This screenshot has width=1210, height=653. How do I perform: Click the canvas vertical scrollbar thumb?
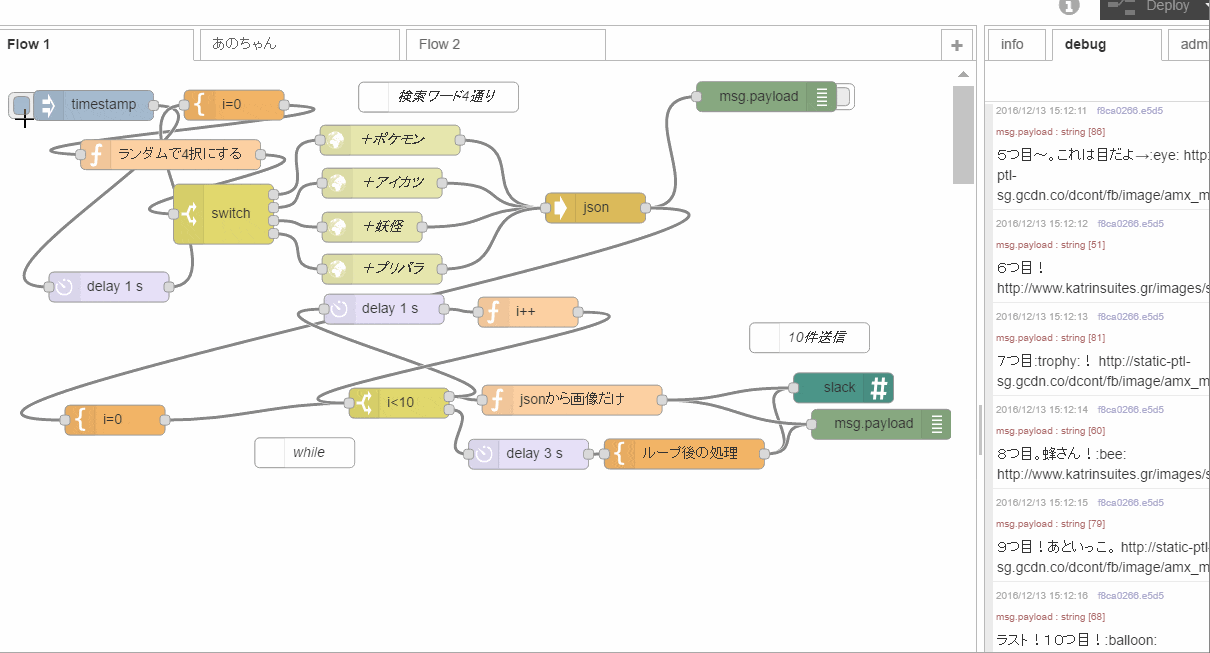pos(963,135)
